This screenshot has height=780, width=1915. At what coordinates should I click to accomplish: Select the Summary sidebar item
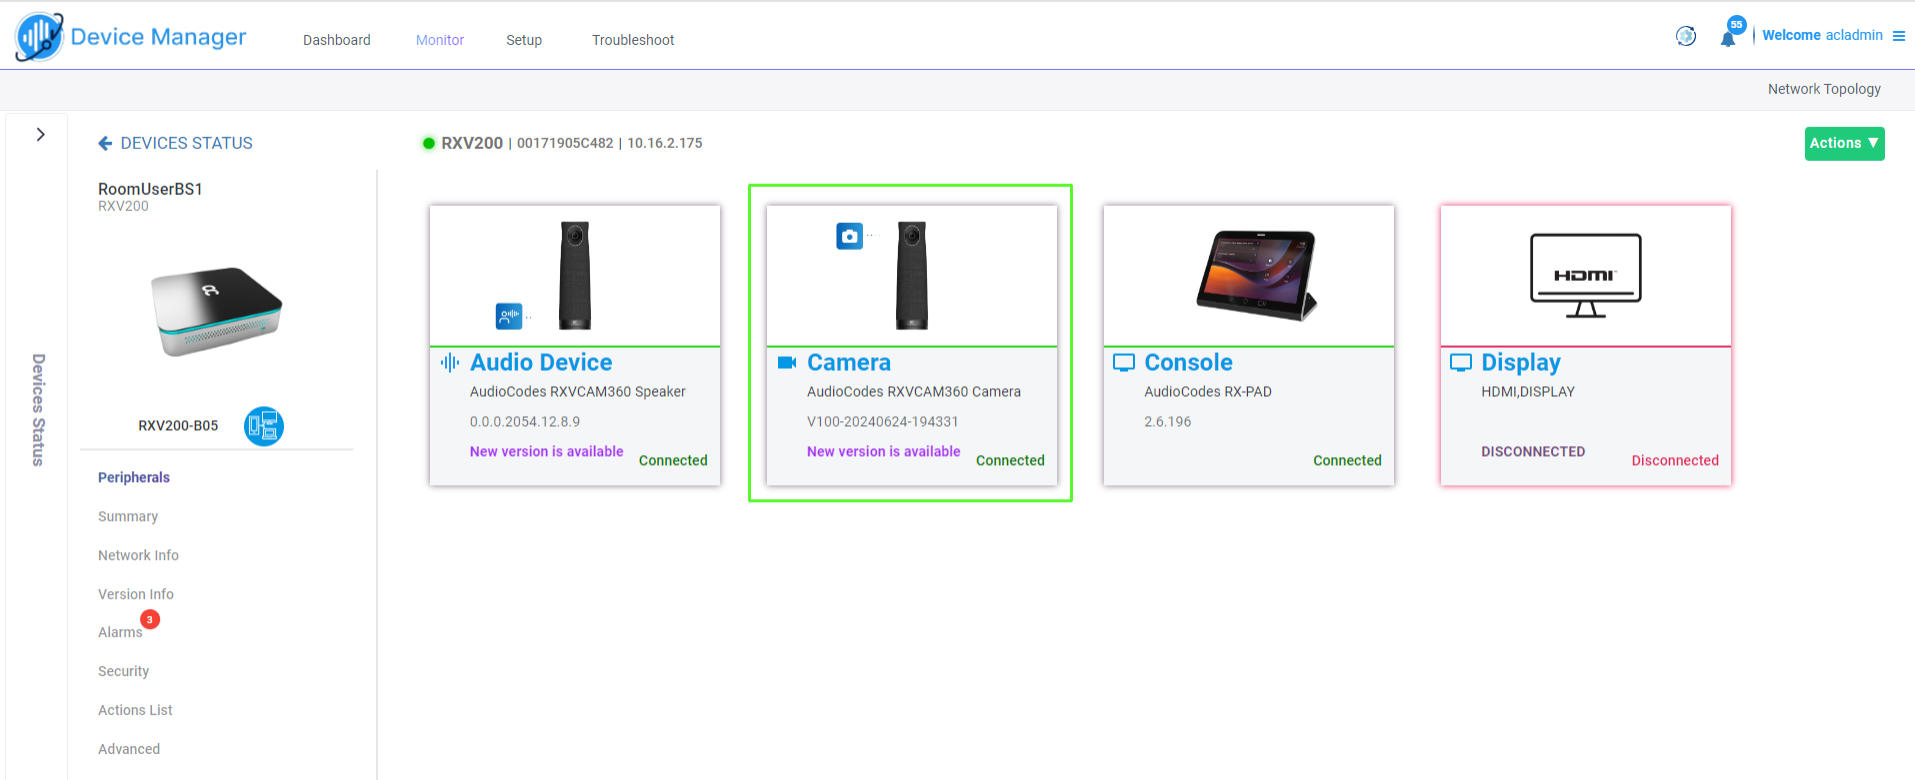click(128, 516)
